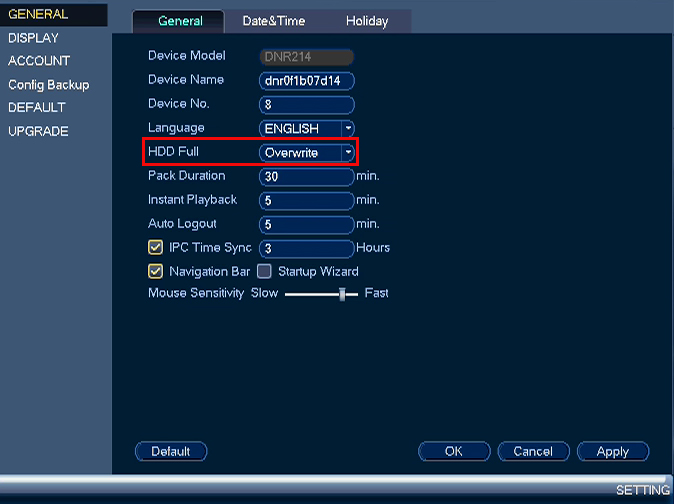Click the Instant Playback minutes field
This screenshot has width=674, height=504.
tap(307, 201)
